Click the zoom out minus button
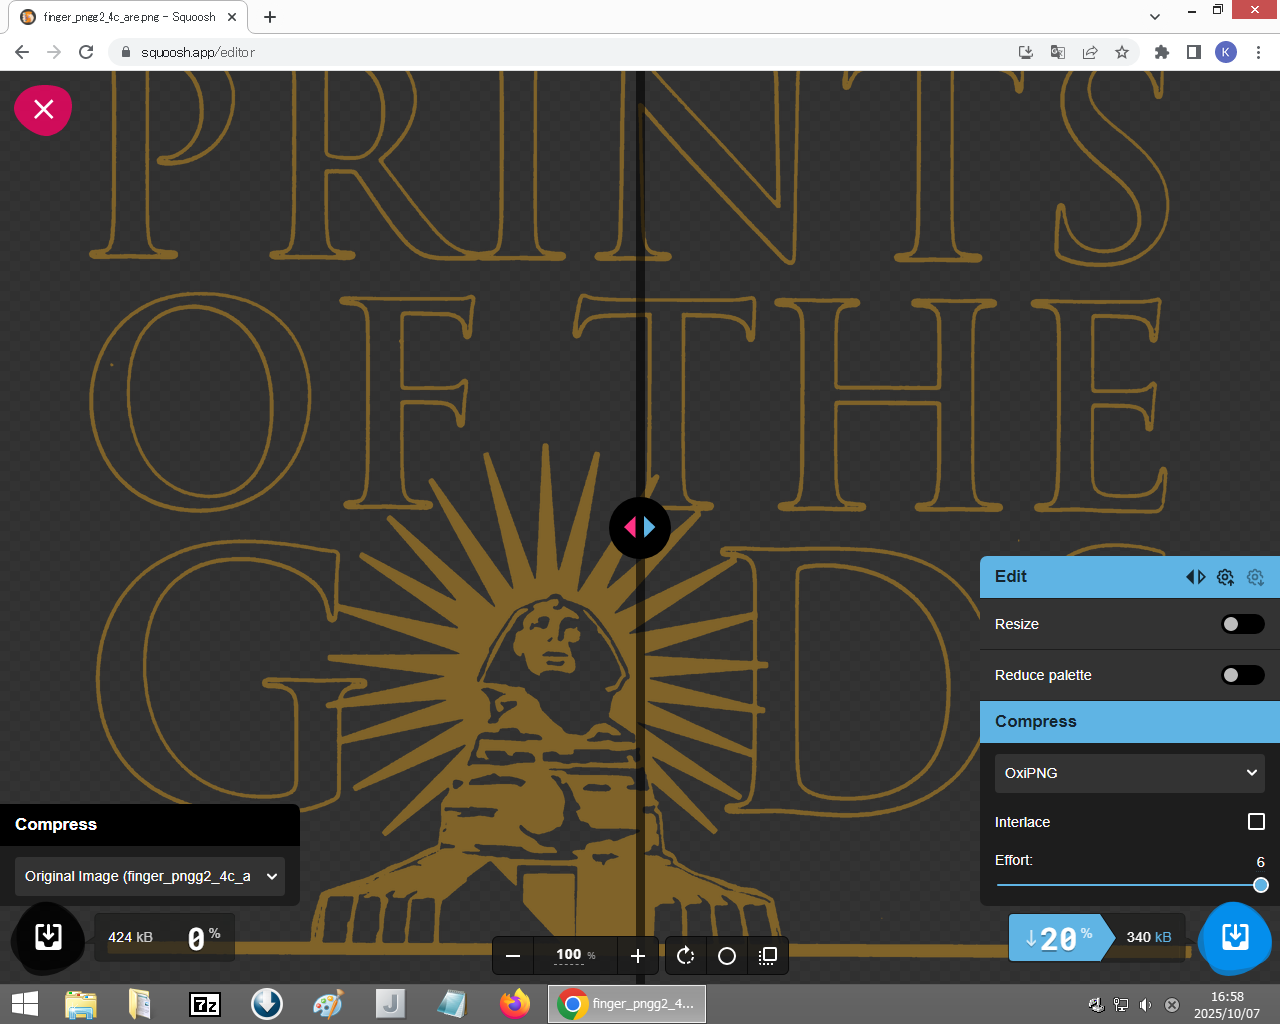 tap(513, 956)
